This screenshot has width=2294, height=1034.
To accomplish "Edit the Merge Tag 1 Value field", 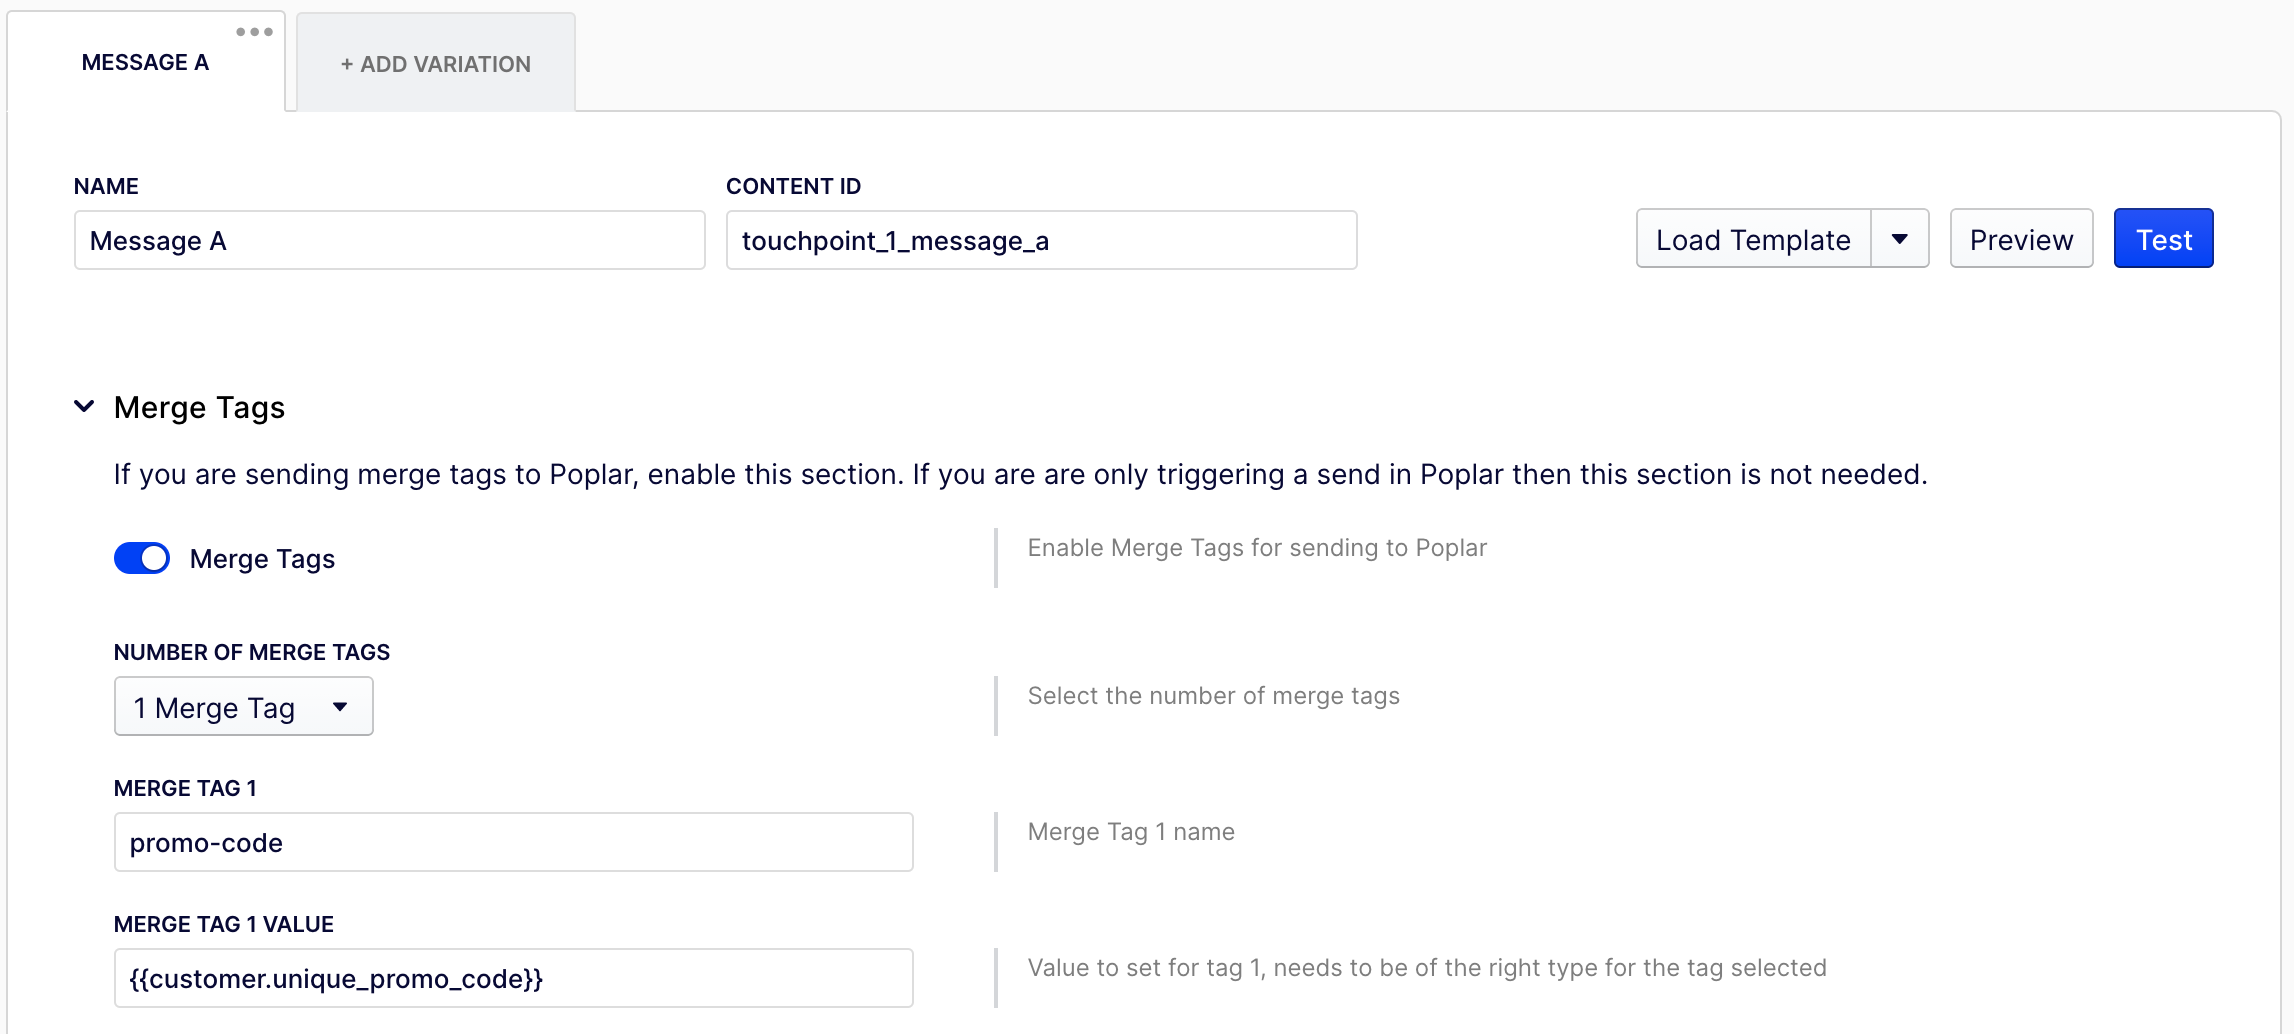I will 513,978.
